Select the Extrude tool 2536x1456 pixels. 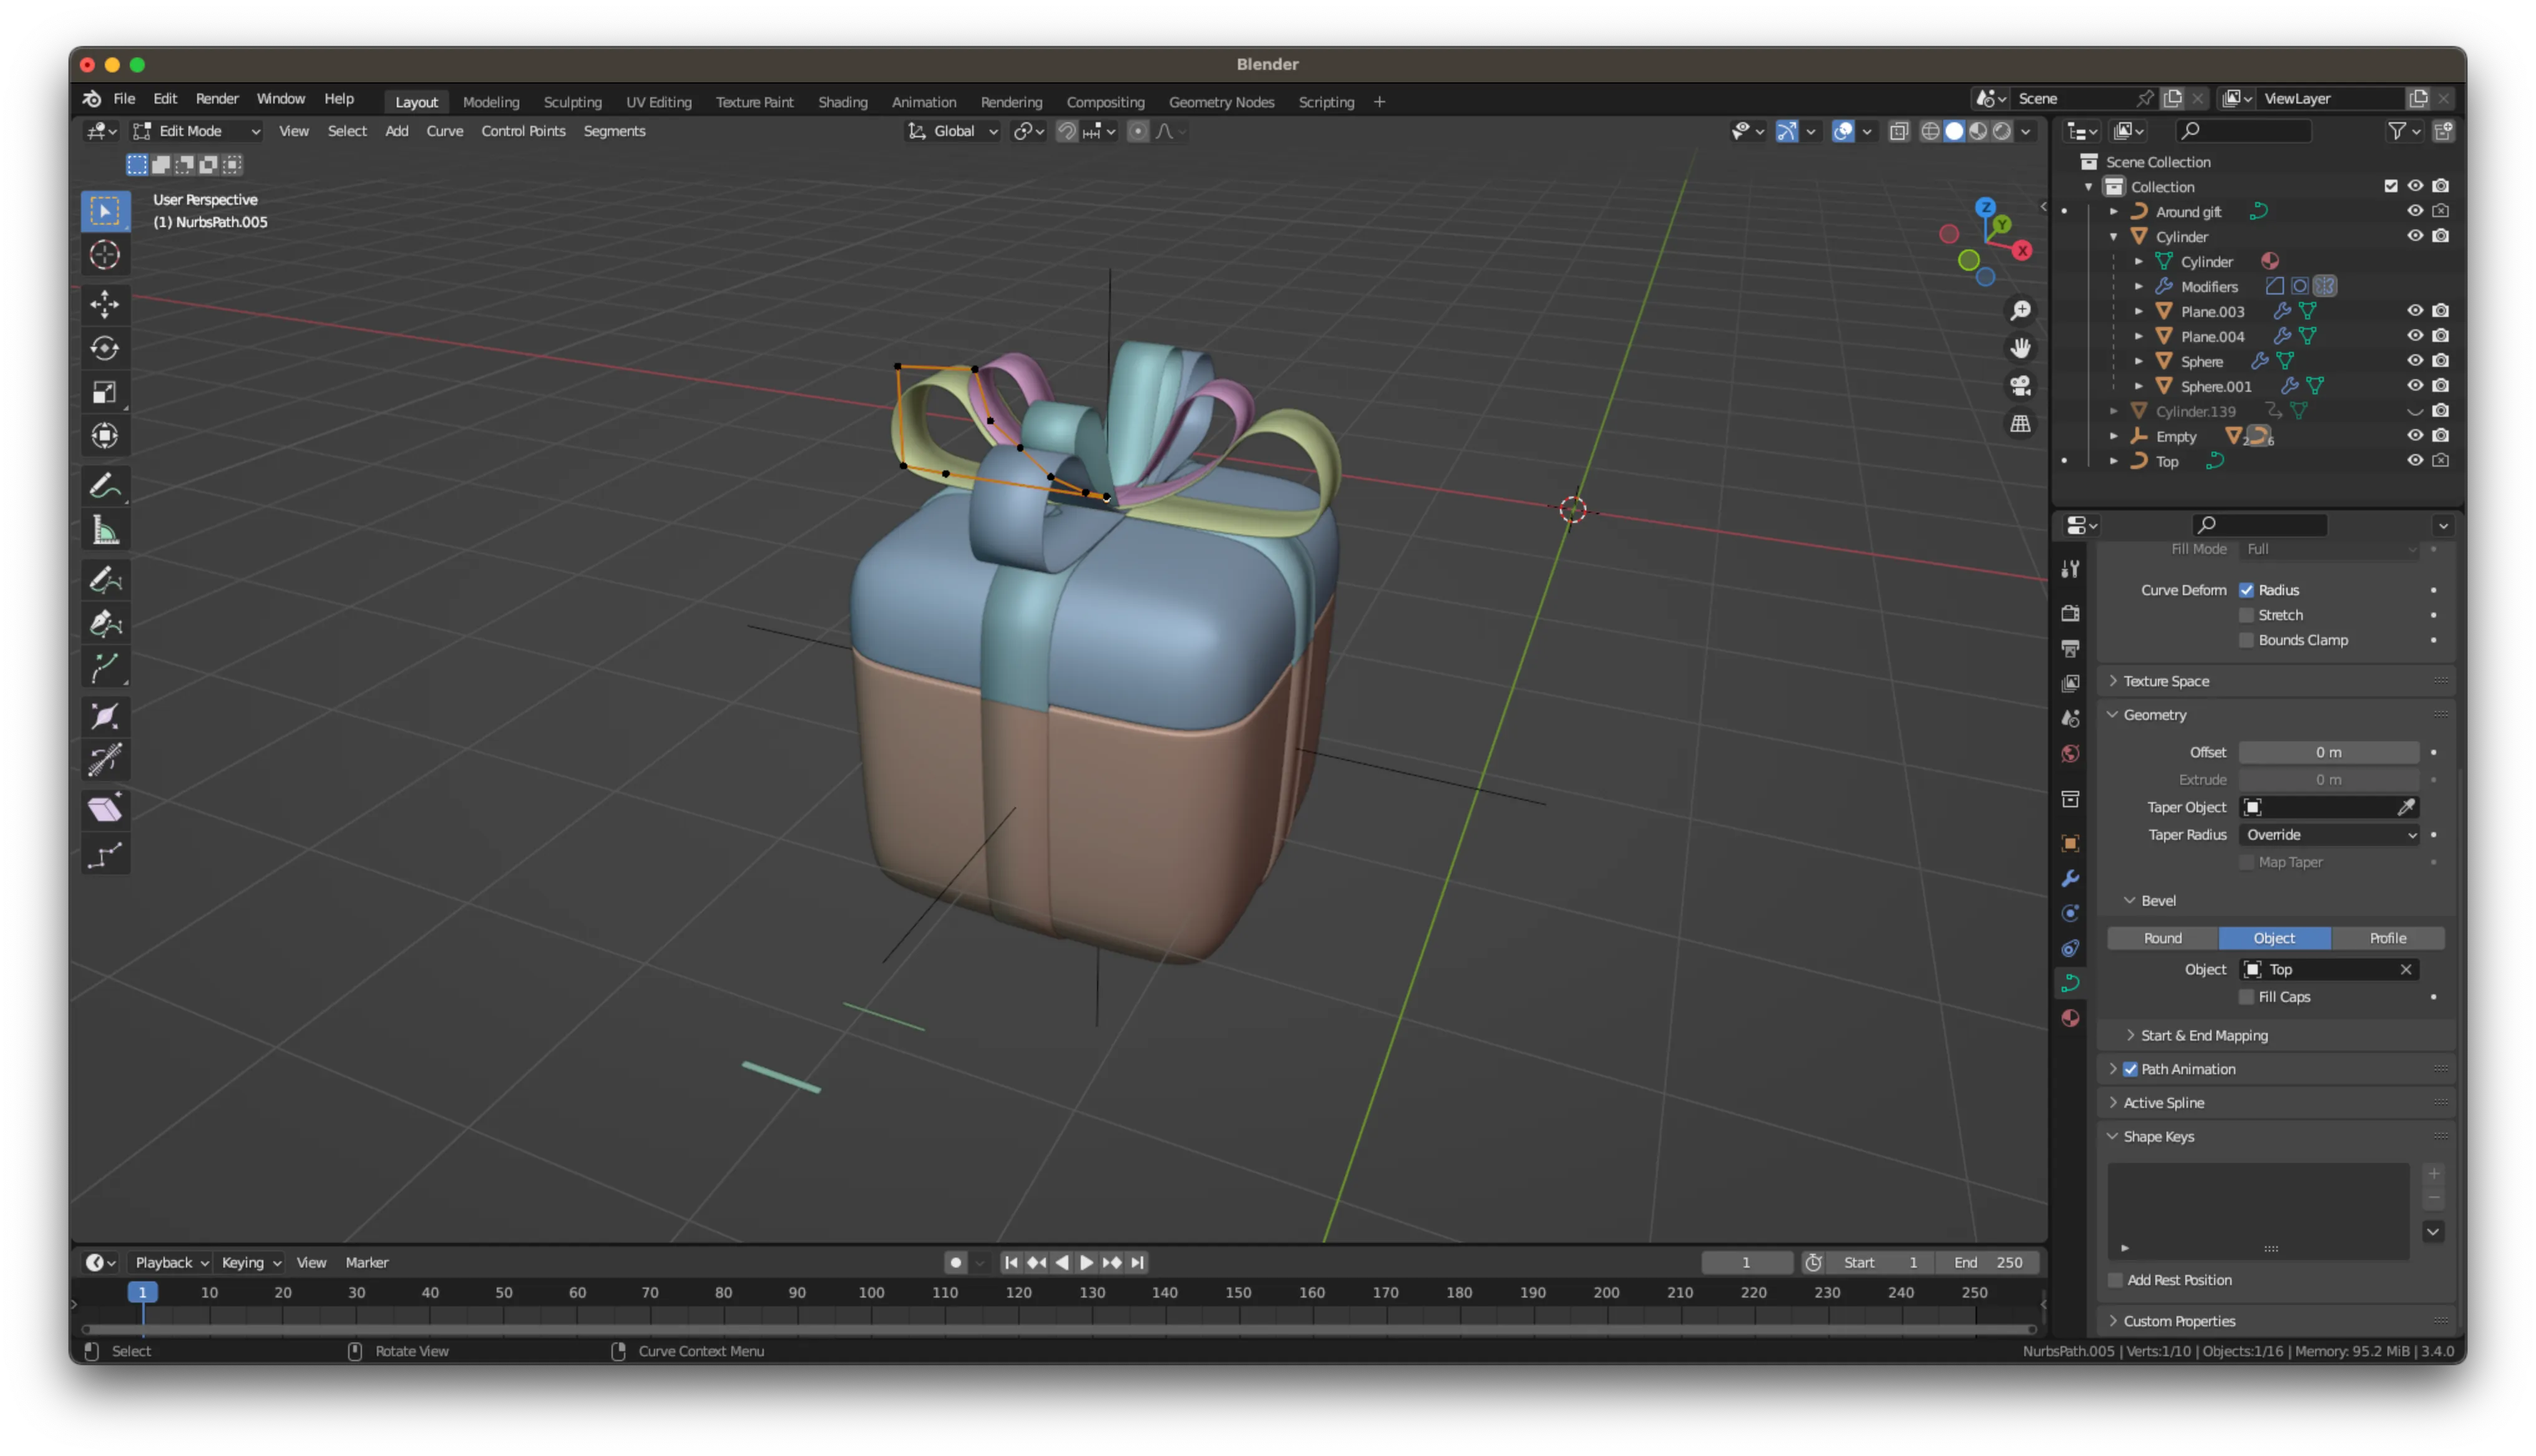pyautogui.click(x=105, y=668)
